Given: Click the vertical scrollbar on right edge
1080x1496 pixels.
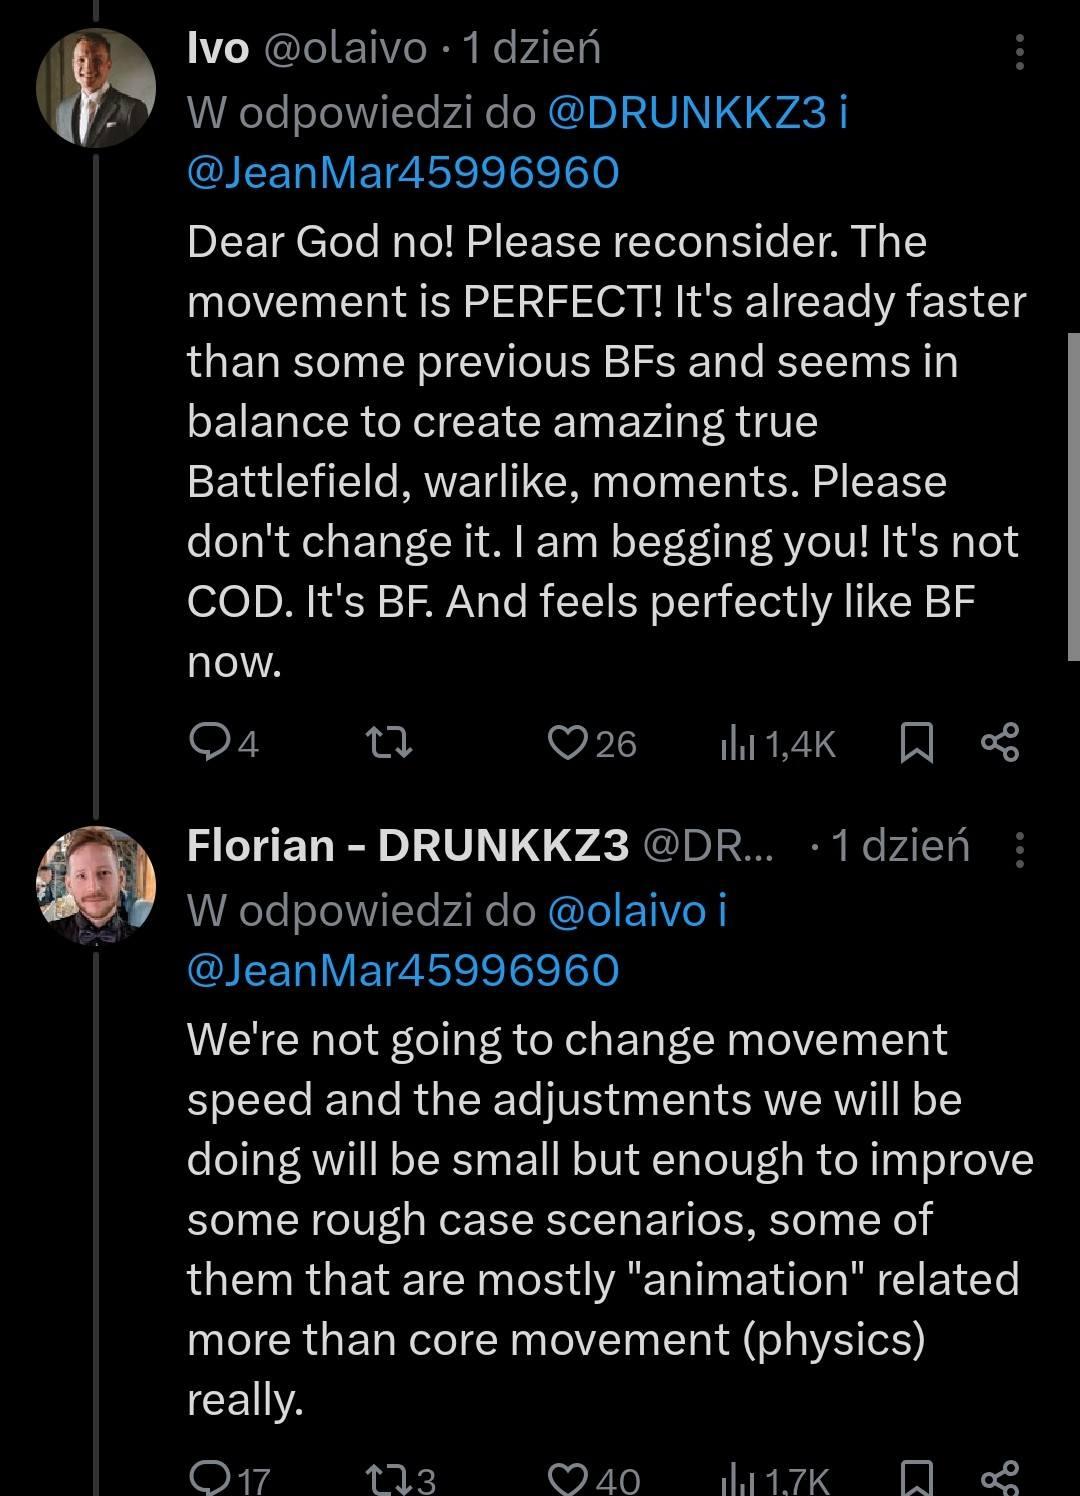Looking at the screenshot, I should (1073, 497).
